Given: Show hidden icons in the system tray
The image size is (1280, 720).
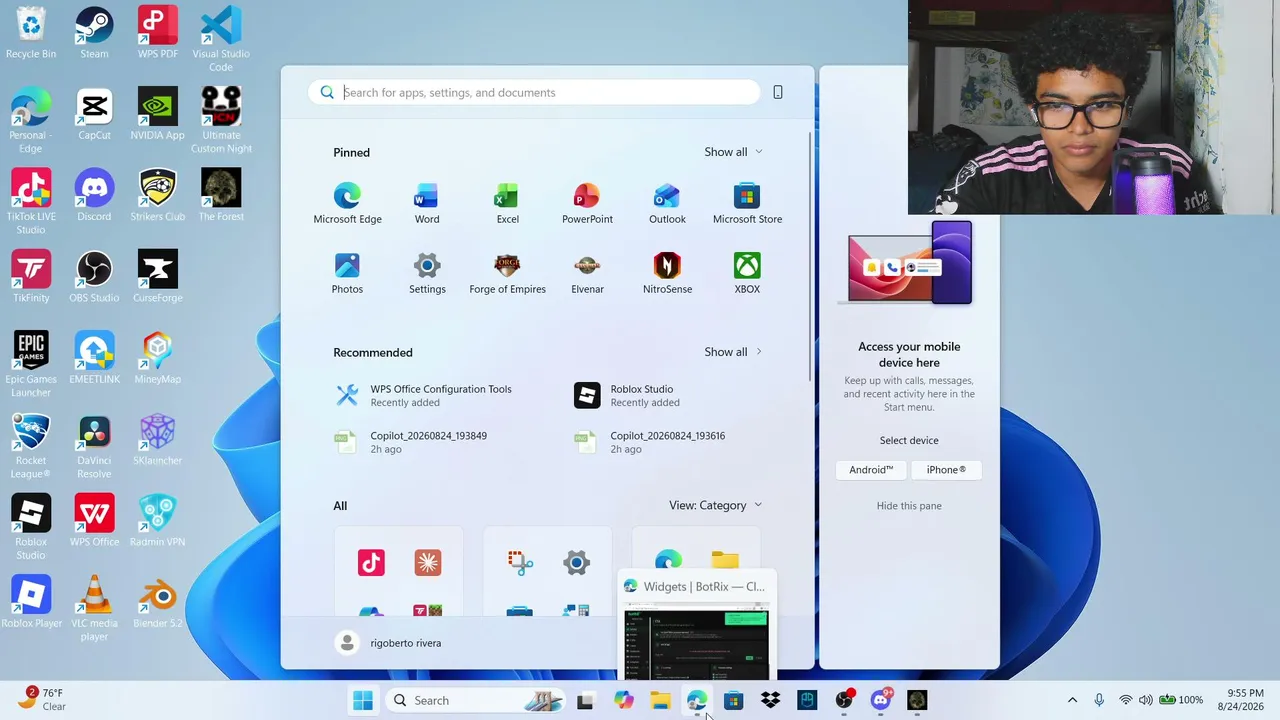Looking at the screenshot, I should click(1072, 700).
